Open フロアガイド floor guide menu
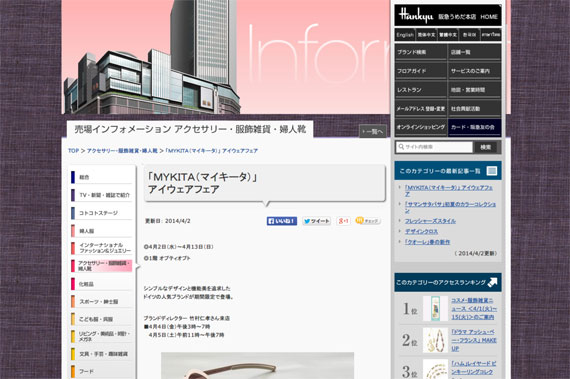The width and height of the screenshot is (570, 379). click(x=421, y=71)
